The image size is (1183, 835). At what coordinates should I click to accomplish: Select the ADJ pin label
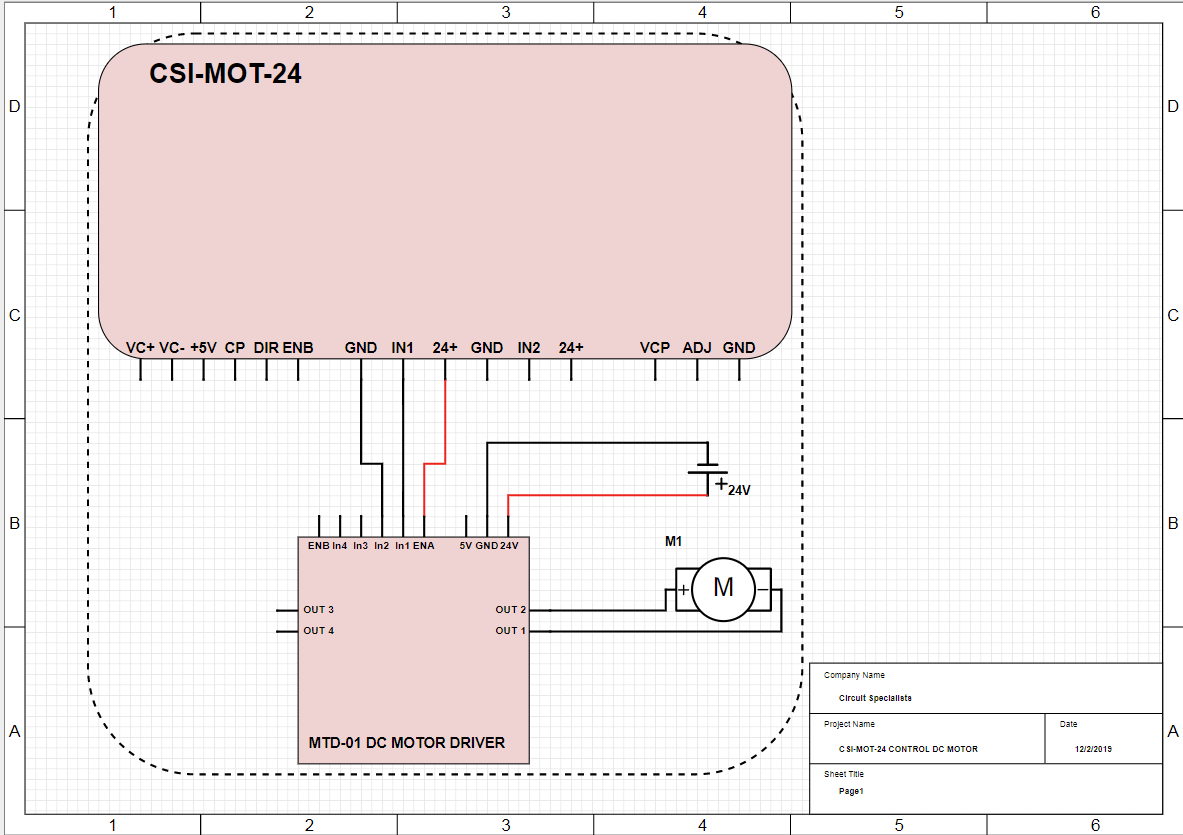point(697,348)
